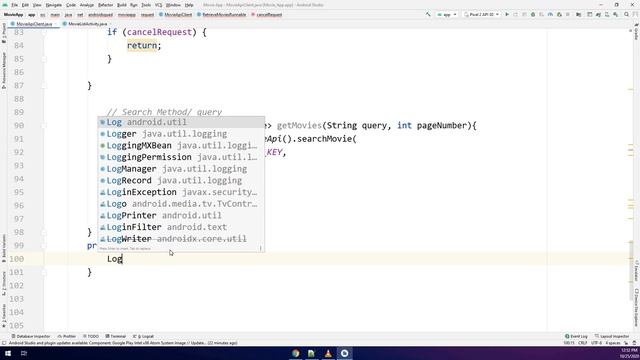Screen dimensions: 640x360
Task: Click the MovieApp breadcrumb
Action: click(x=13, y=15)
